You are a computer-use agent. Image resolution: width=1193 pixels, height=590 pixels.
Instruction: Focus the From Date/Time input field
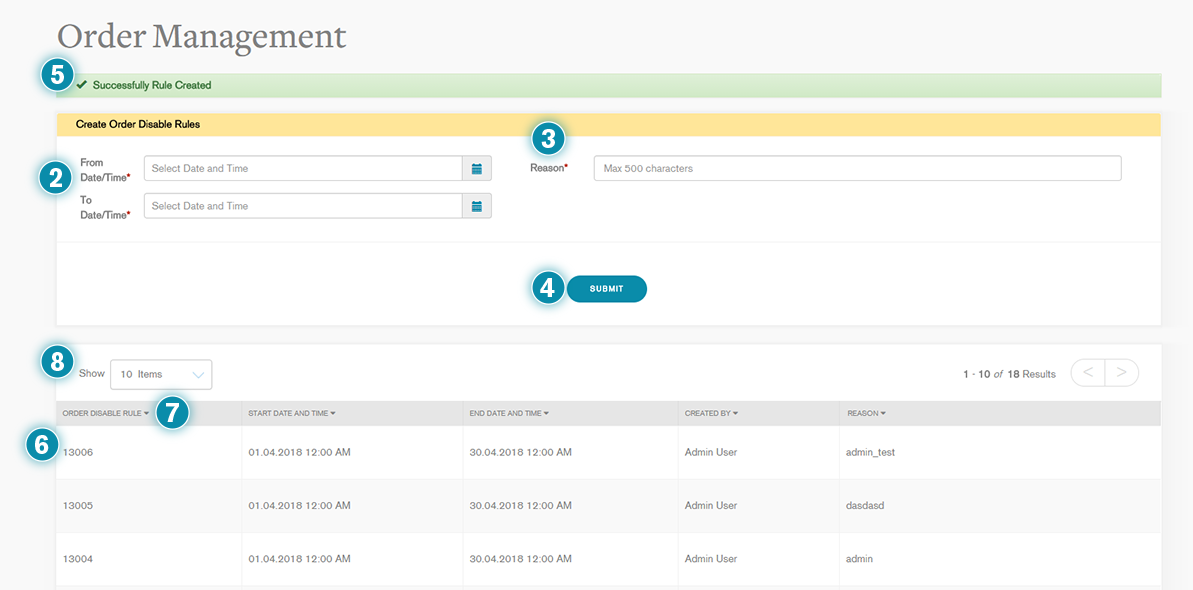click(303, 169)
